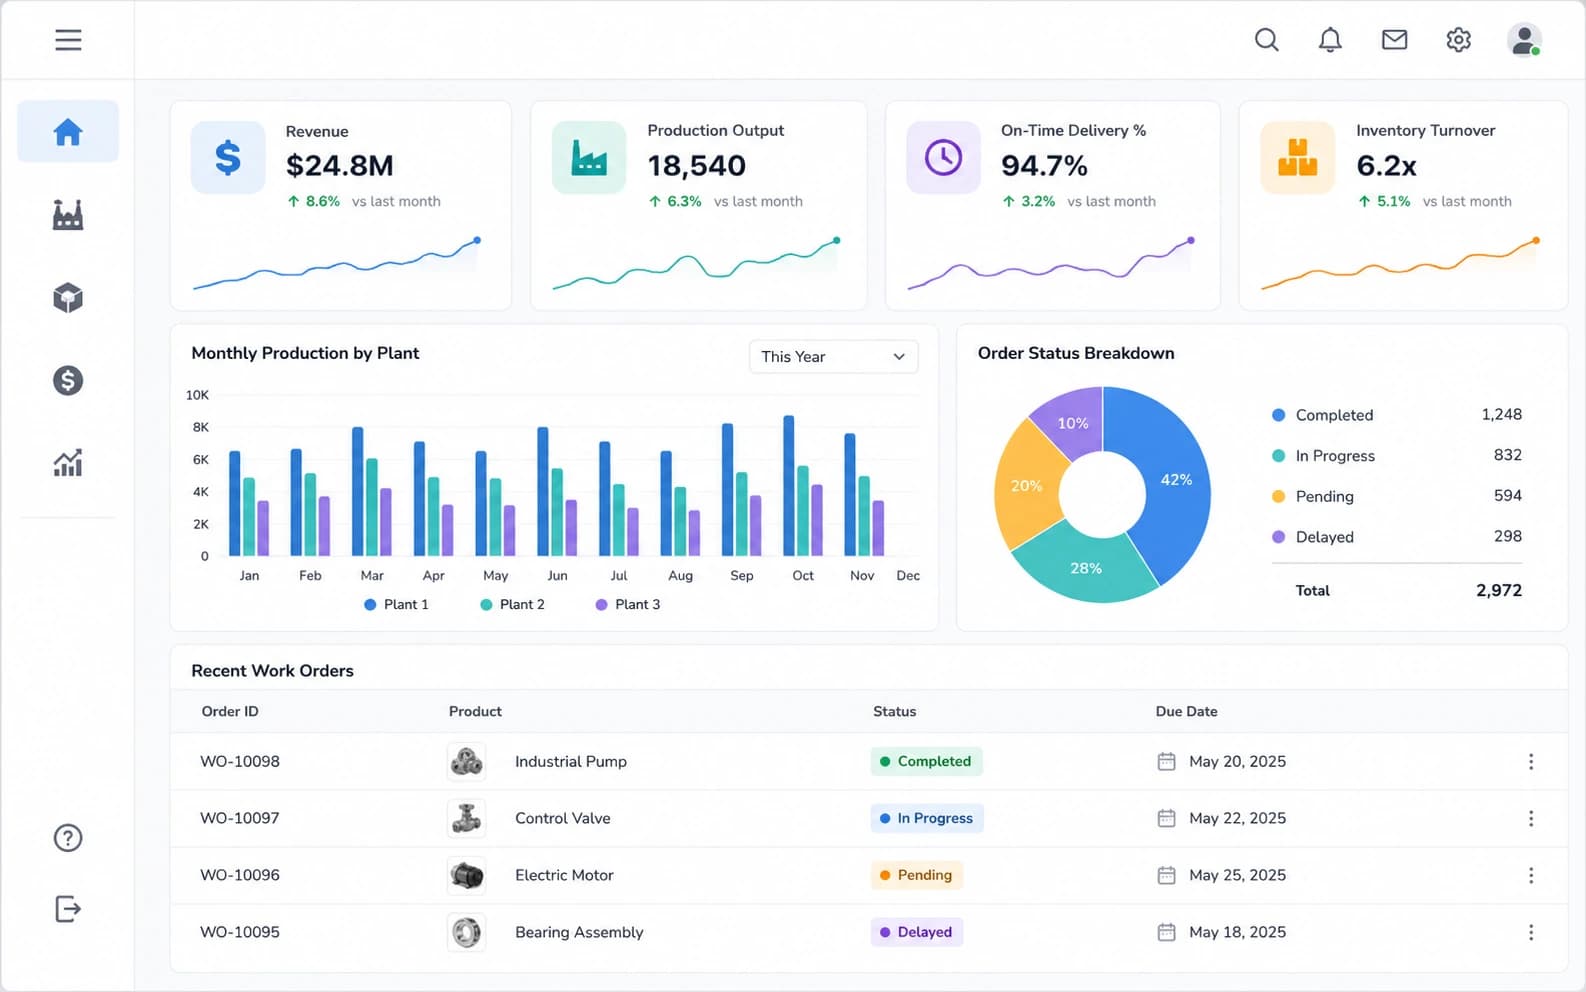Toggle Plant 1 legend item
This screenshot has height=992, width=1586.
[396, 604]
